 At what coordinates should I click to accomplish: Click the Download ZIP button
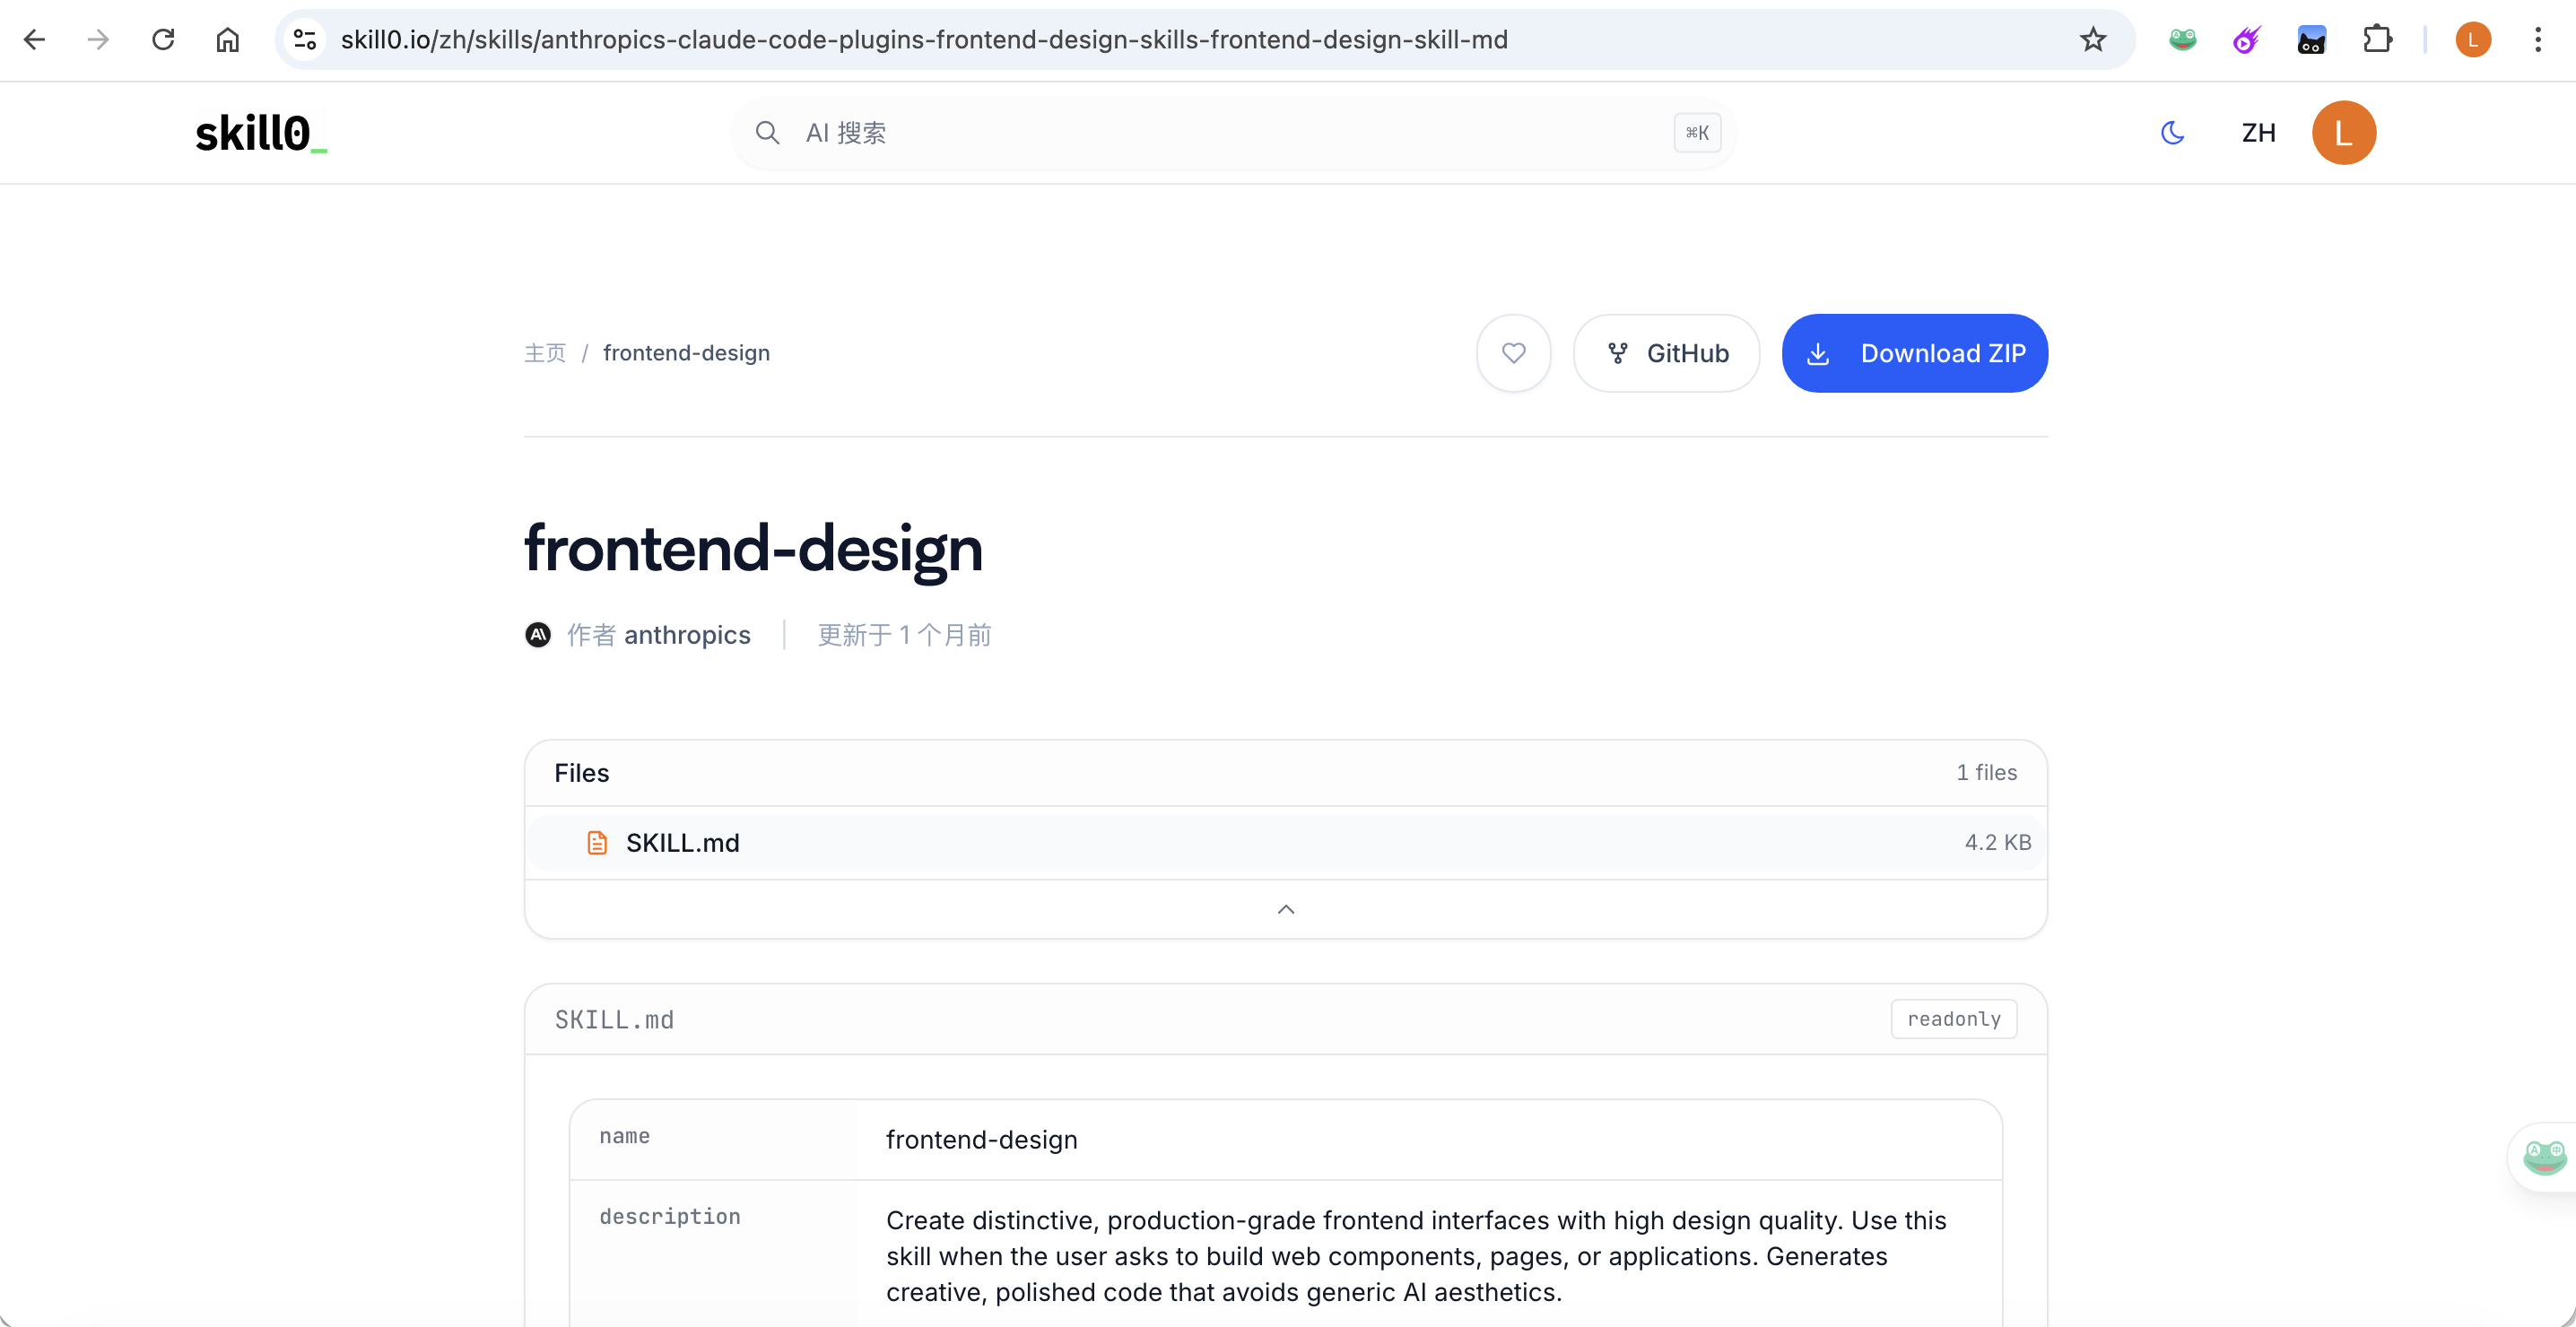pyautogui.click(x=1914, y=353)
